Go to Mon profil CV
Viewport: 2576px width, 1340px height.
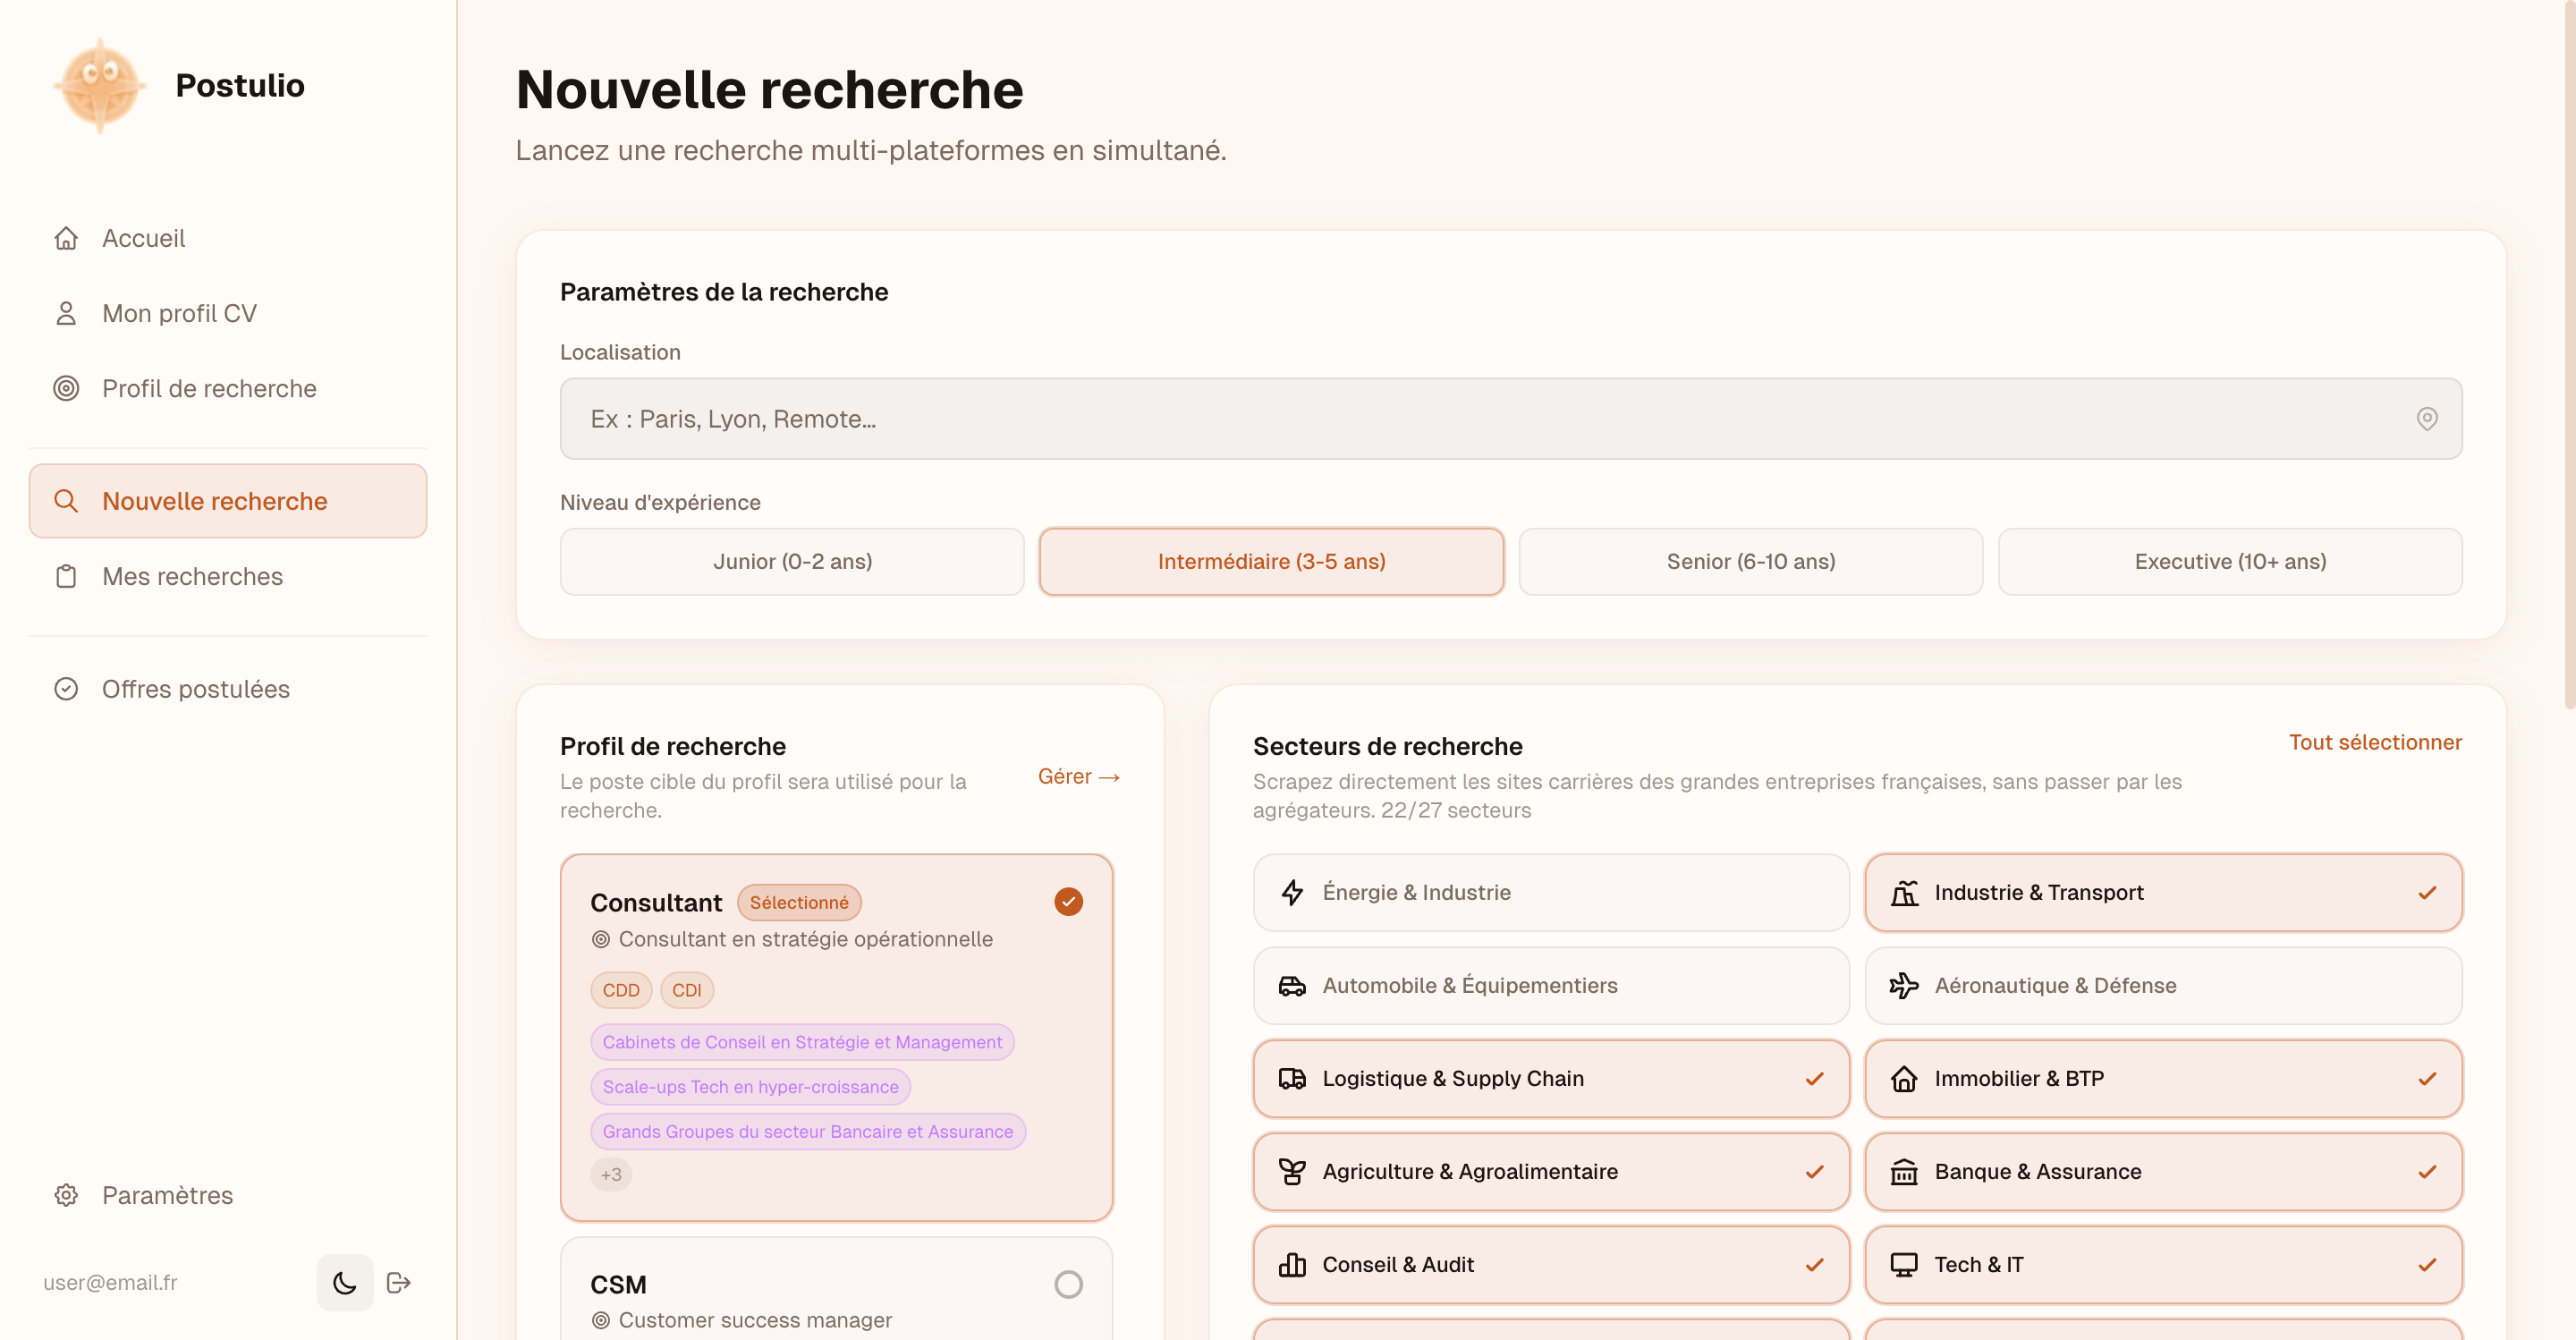click(228, 313)
